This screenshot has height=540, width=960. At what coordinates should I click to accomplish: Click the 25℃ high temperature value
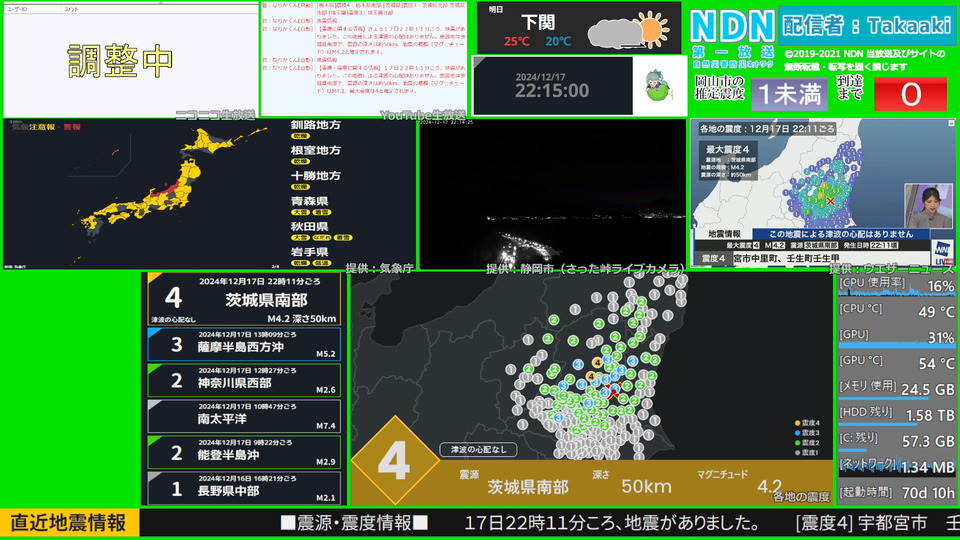click(516, 42)
